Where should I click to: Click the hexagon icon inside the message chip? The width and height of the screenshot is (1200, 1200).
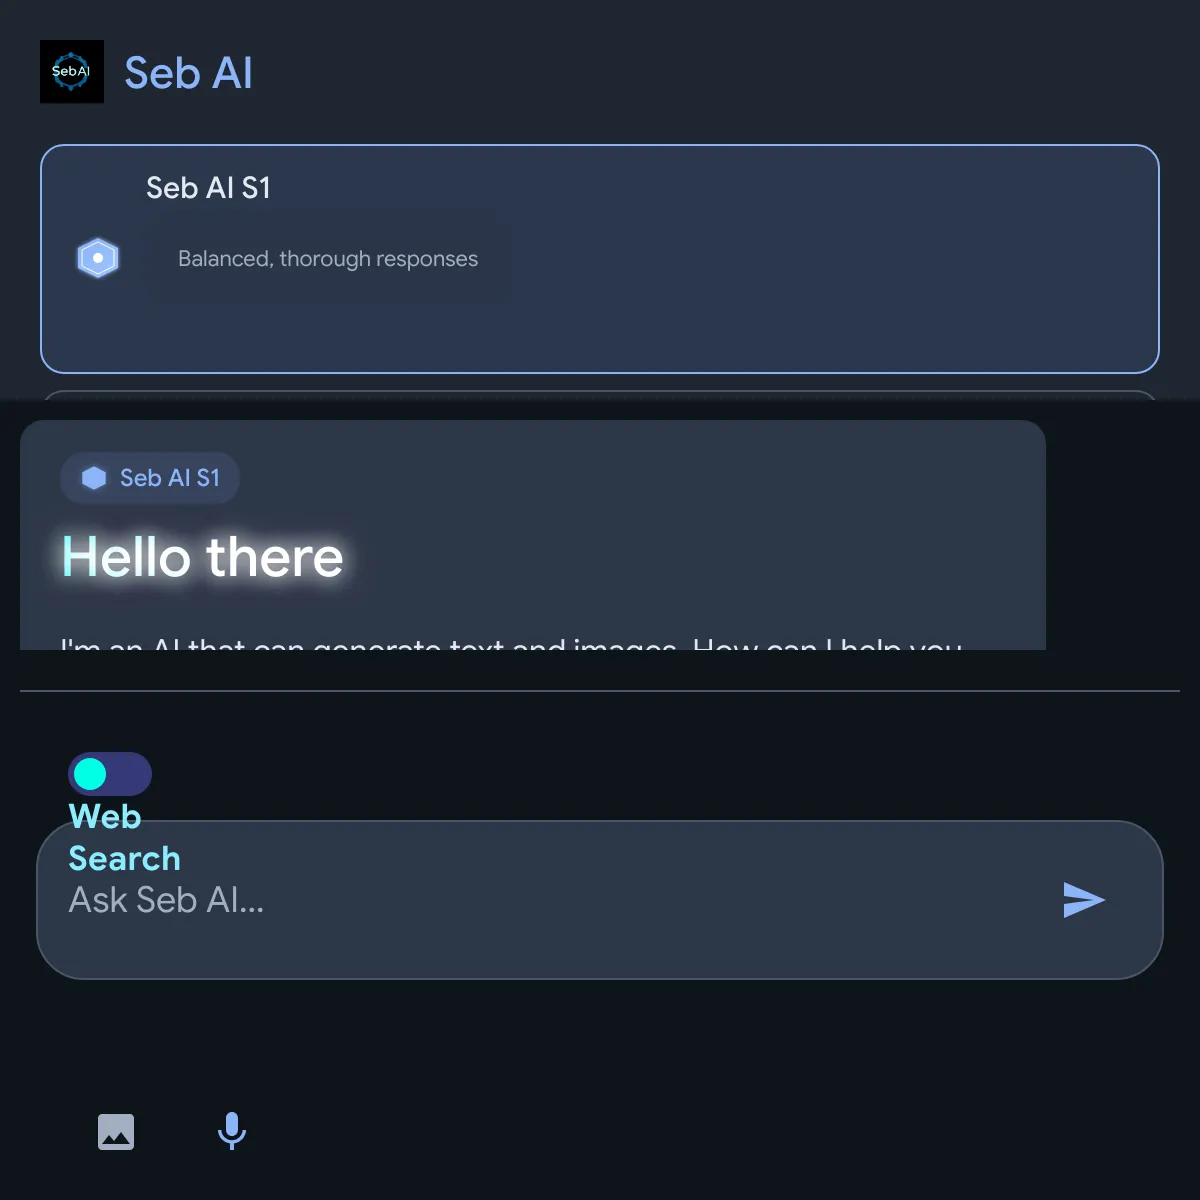(94, 478)
